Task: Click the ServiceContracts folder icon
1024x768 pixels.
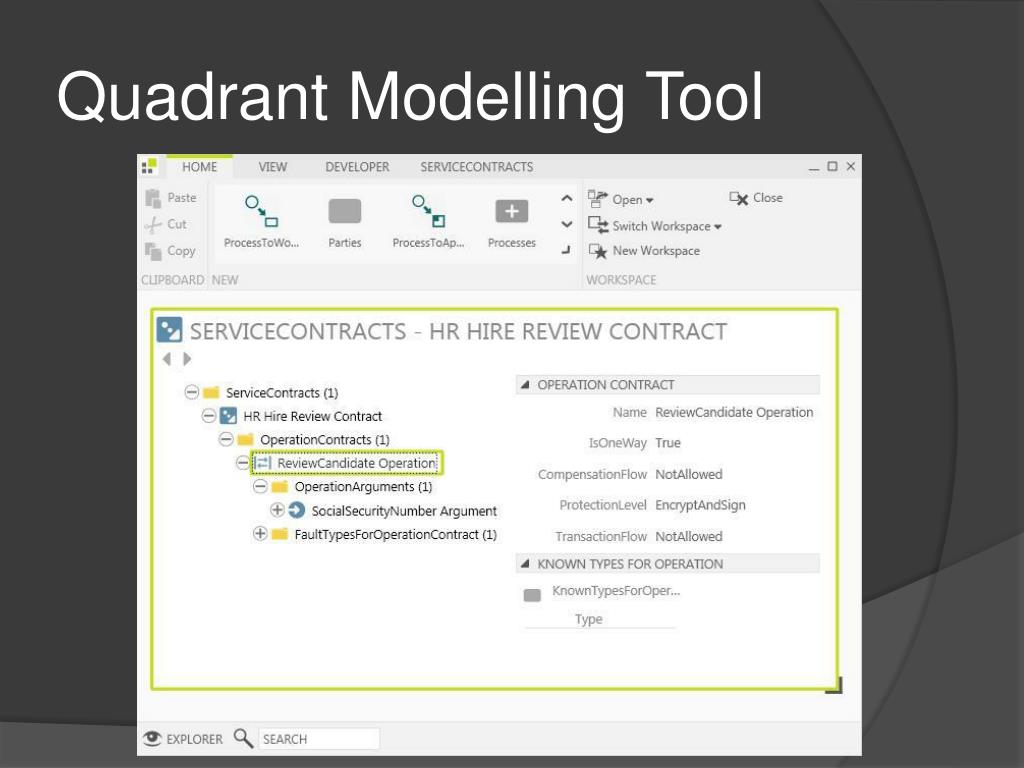Action: click(210, 392)
